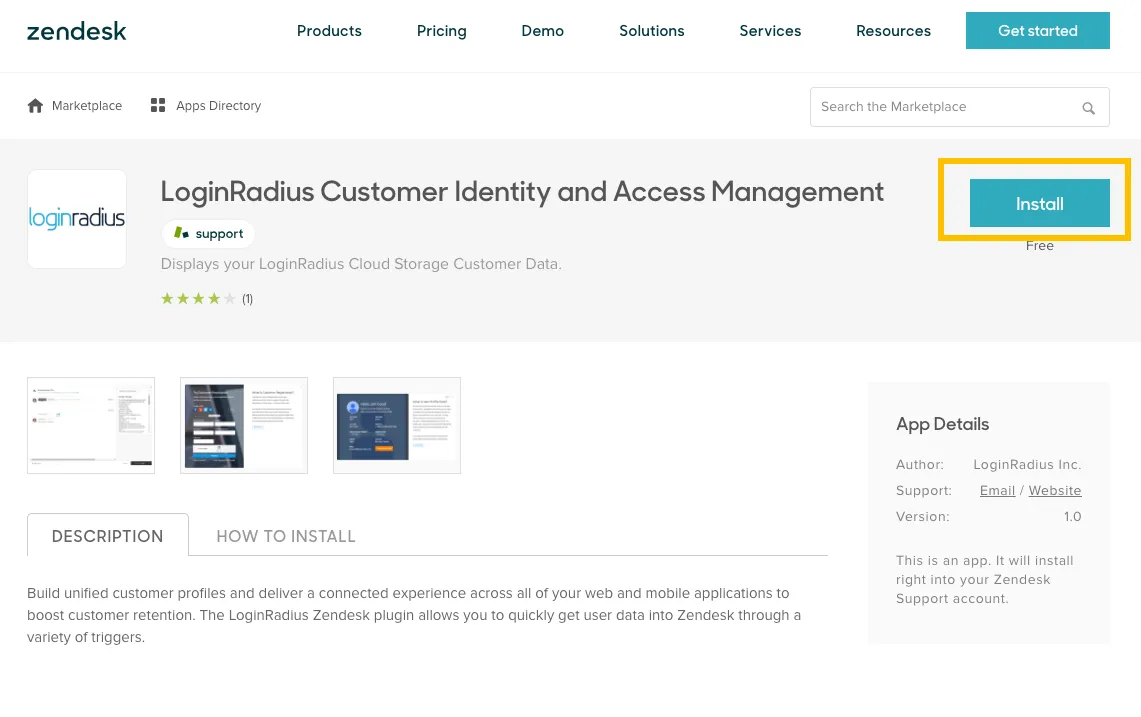Click the Marketplace home icon
This screenshot has height=717, width=1141.
point(35,106)
